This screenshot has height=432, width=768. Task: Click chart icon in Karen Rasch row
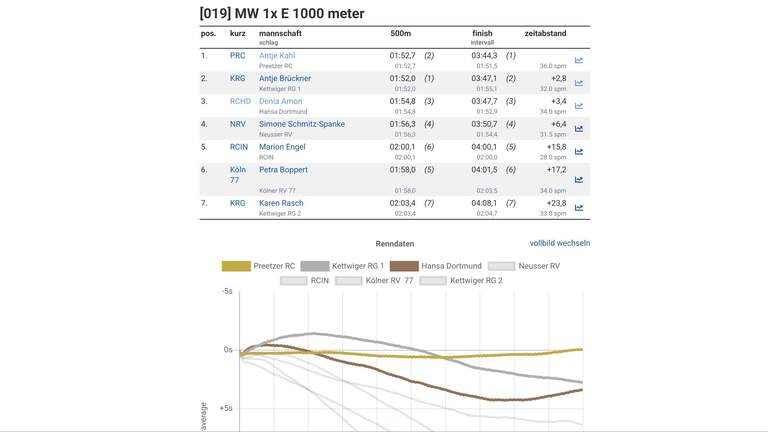pyautogui.click(x=578, y=208)
